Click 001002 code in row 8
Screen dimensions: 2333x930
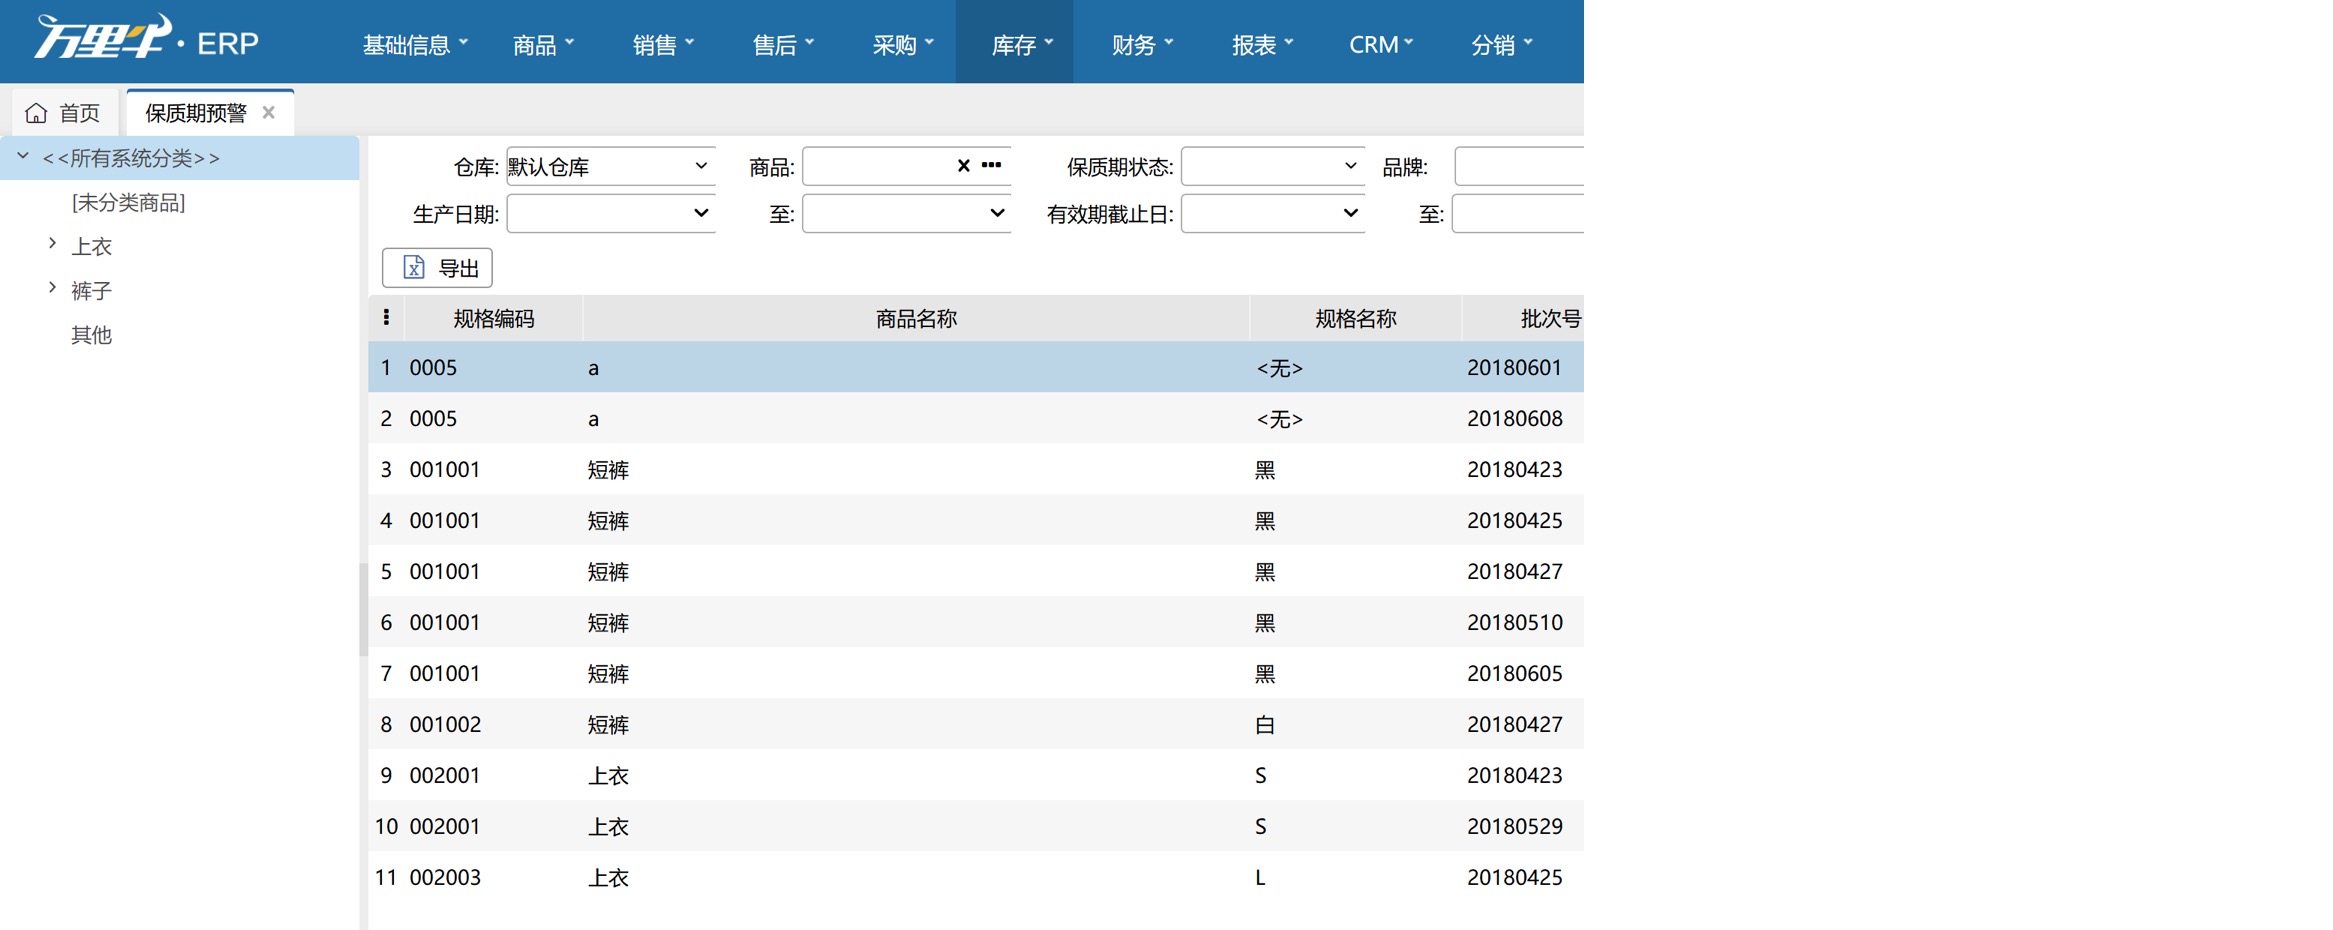[x=445, y=724]
